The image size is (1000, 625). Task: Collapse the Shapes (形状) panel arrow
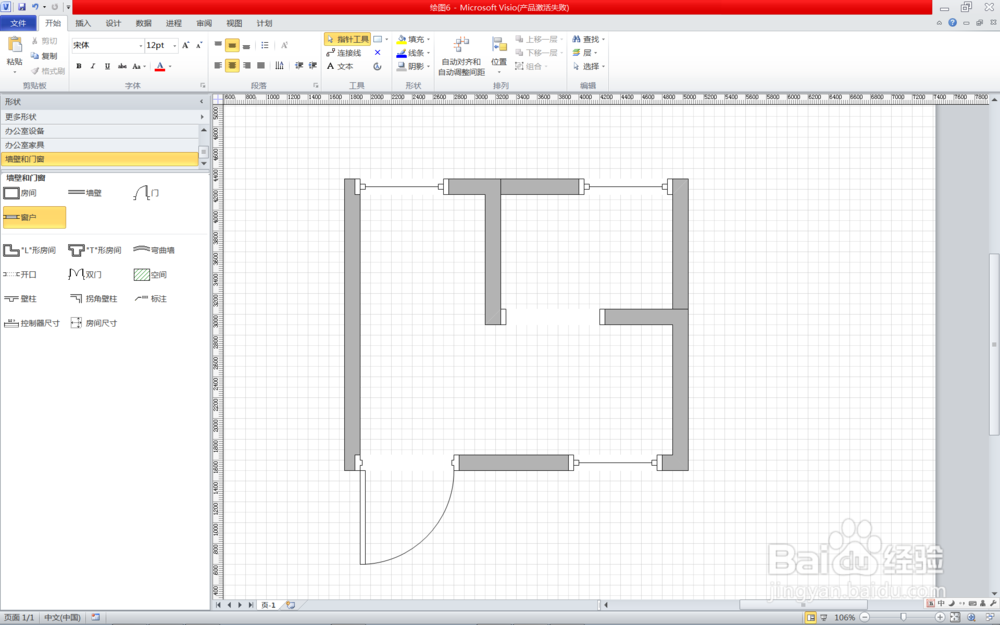pos(202,101)
